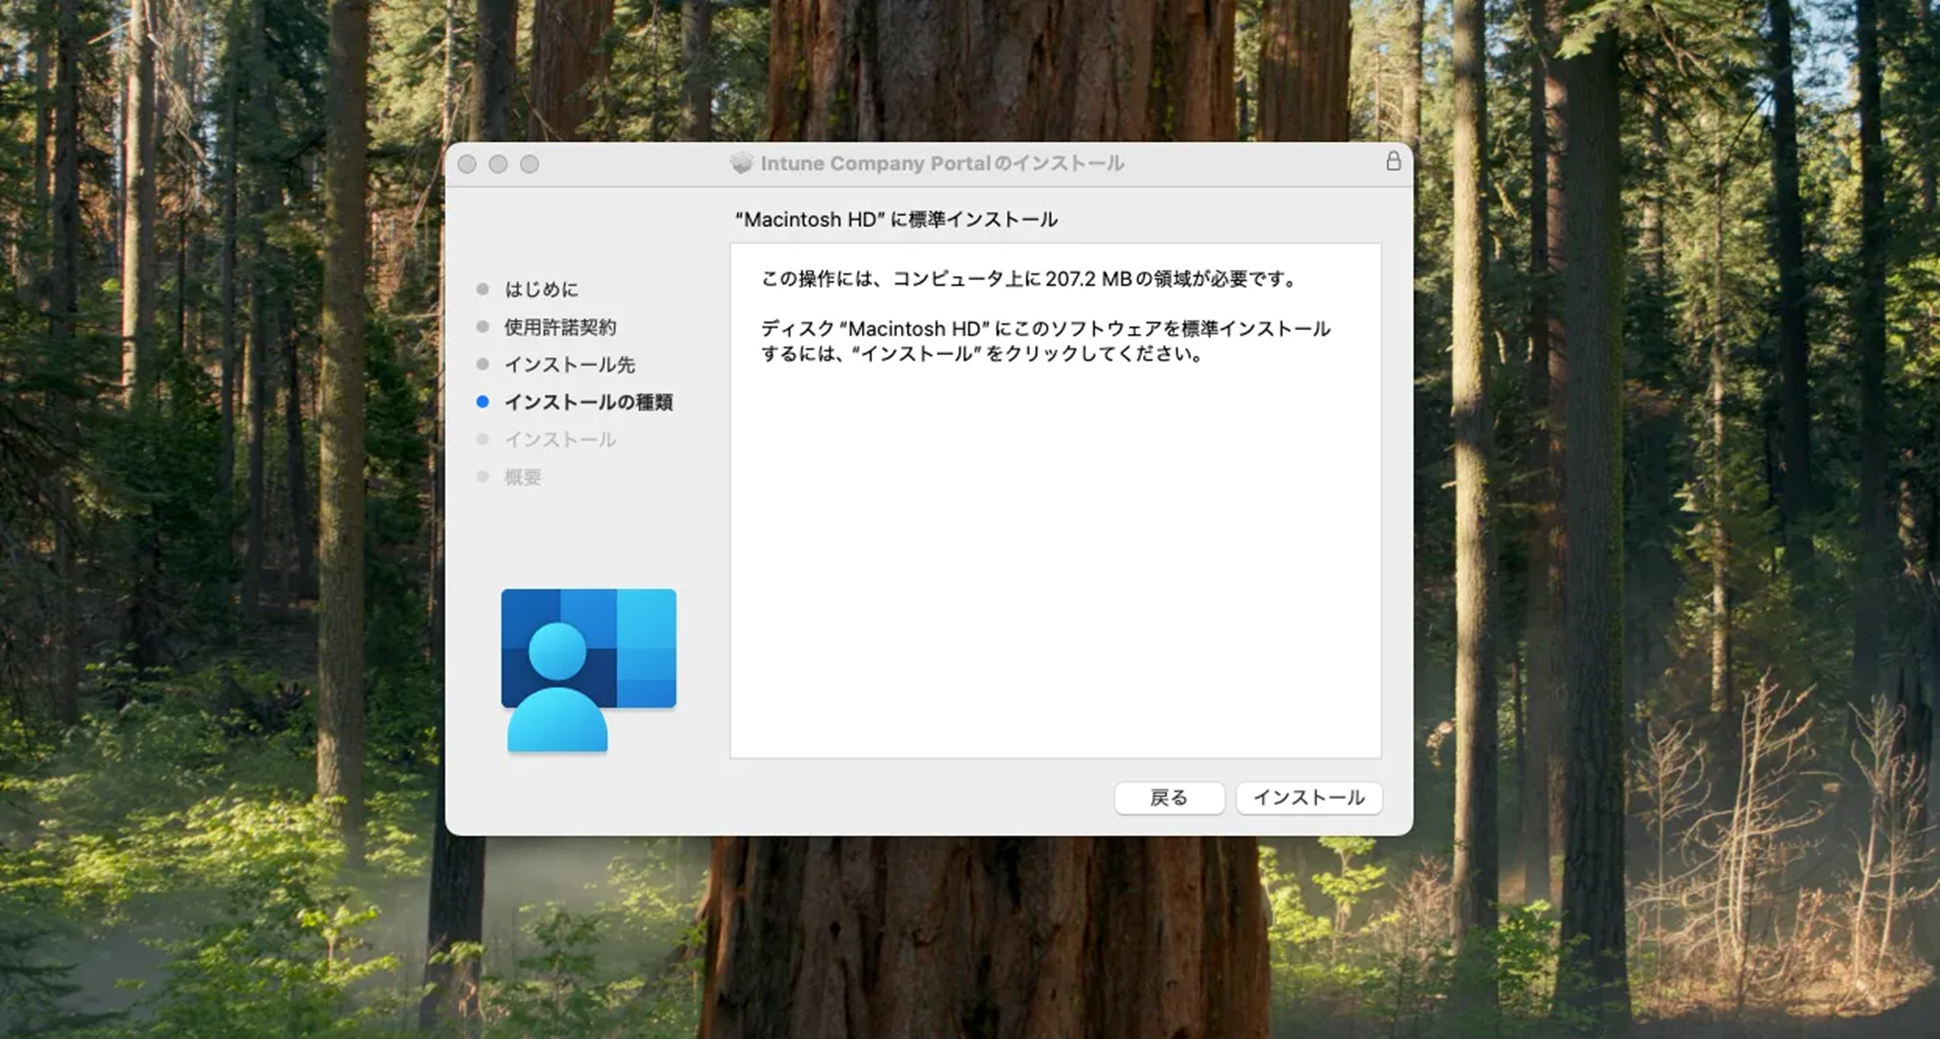The height and width of the screenshot is (1039, 1940).
Task: Click the Intune Company Portal logo
Action: pyautogui.click(x=588, y=669)
